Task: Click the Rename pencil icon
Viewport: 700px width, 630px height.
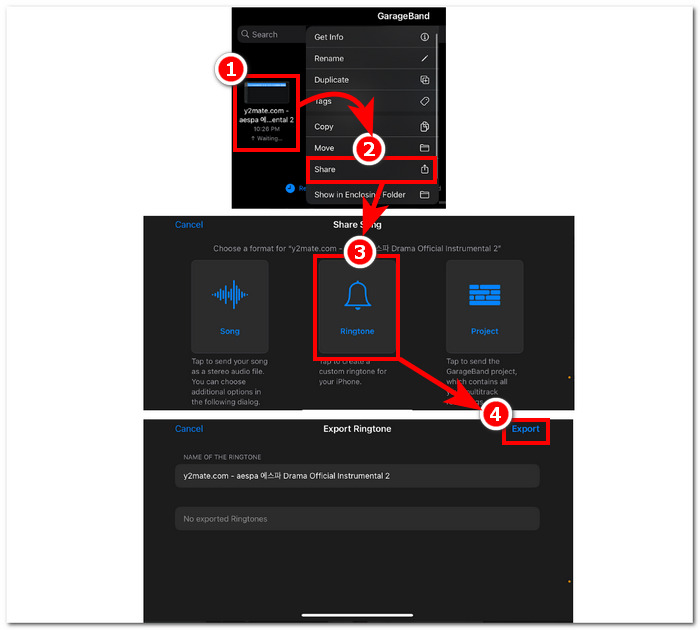Action: (425, 58)
